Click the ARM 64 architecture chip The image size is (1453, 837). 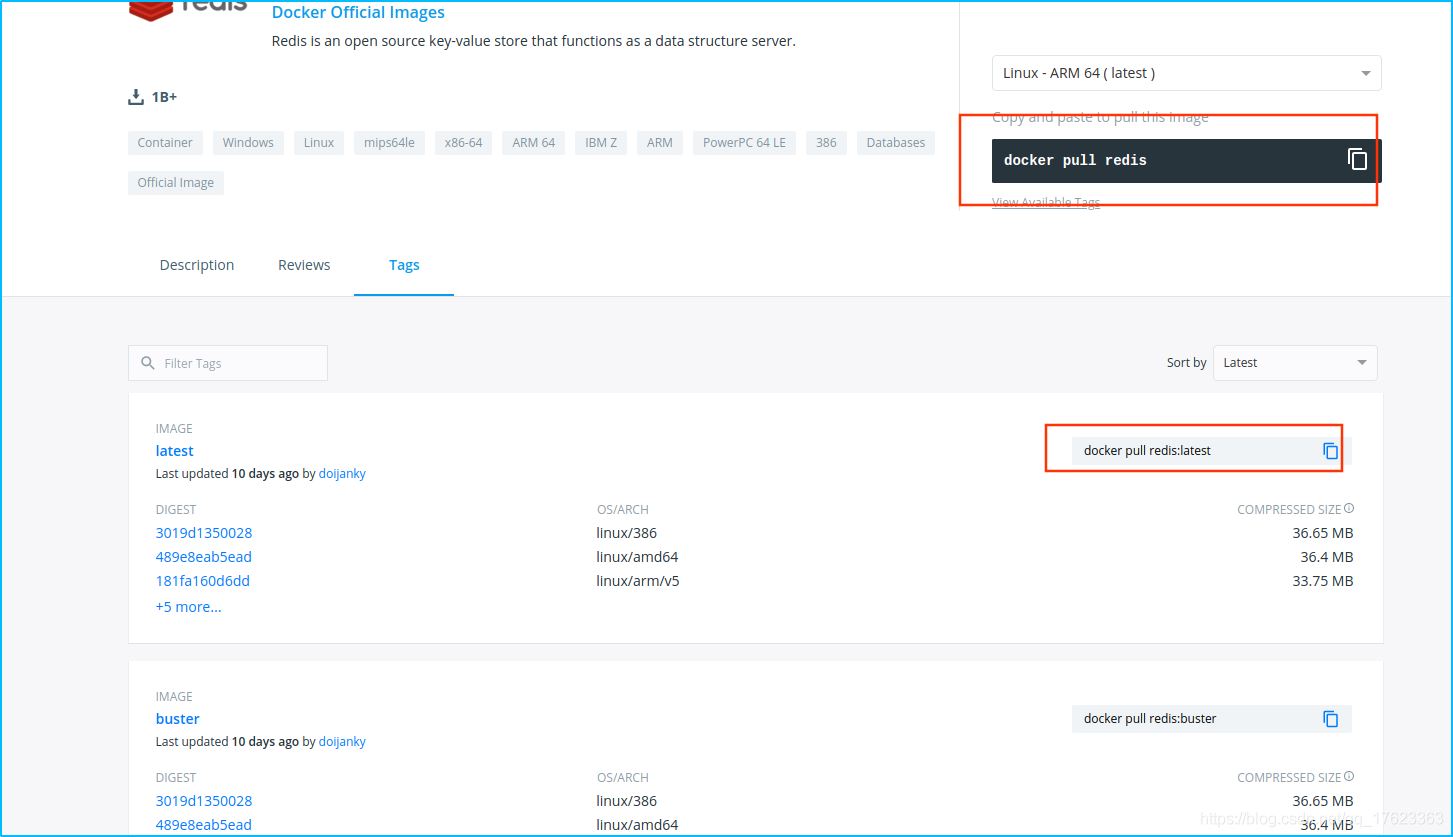(x=534, y=143)
